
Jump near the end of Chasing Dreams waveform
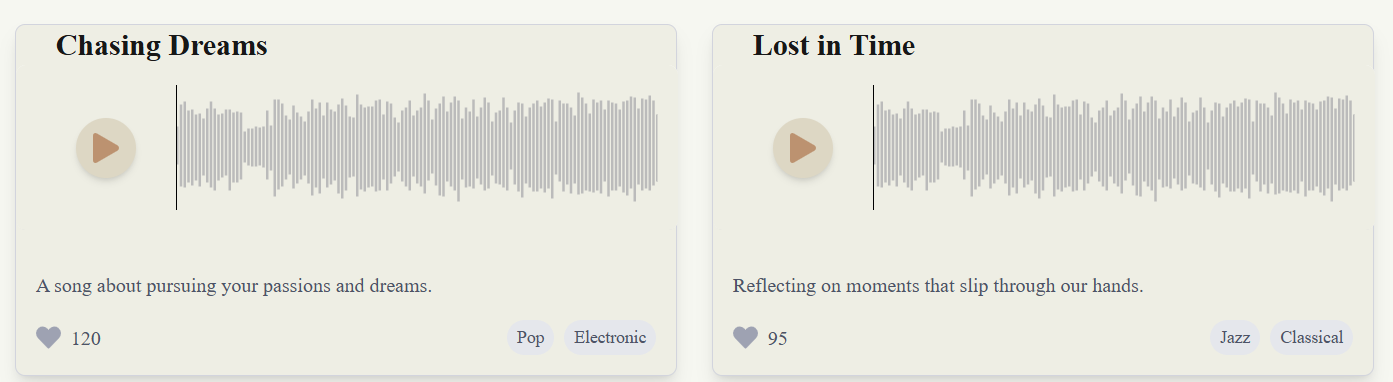645,147
